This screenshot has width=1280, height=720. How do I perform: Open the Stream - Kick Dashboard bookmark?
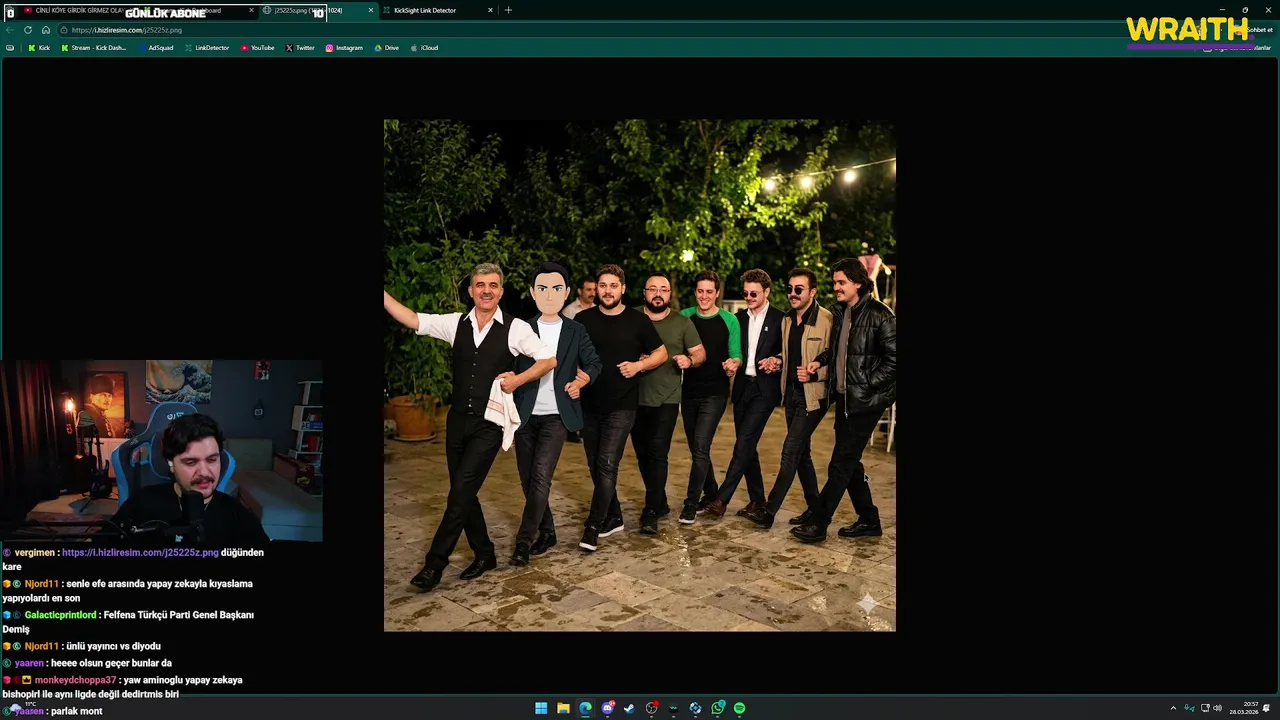coord(94,47)
